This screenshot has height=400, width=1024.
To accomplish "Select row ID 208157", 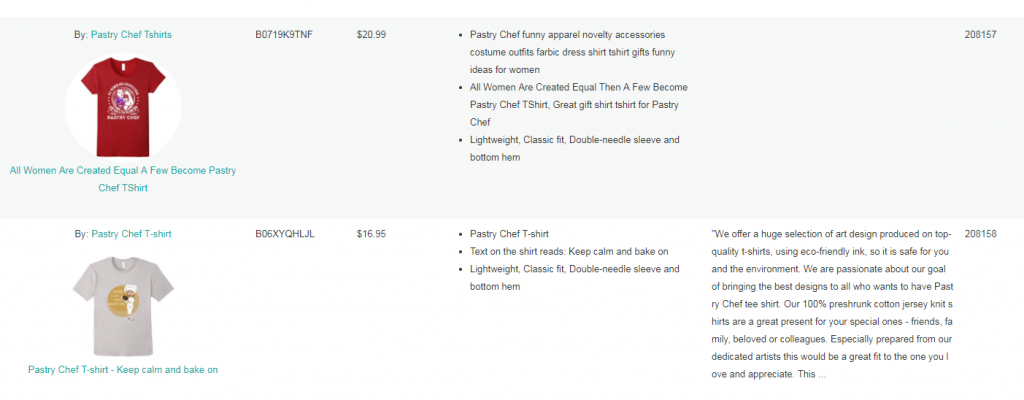I will (x=980, y=35).
